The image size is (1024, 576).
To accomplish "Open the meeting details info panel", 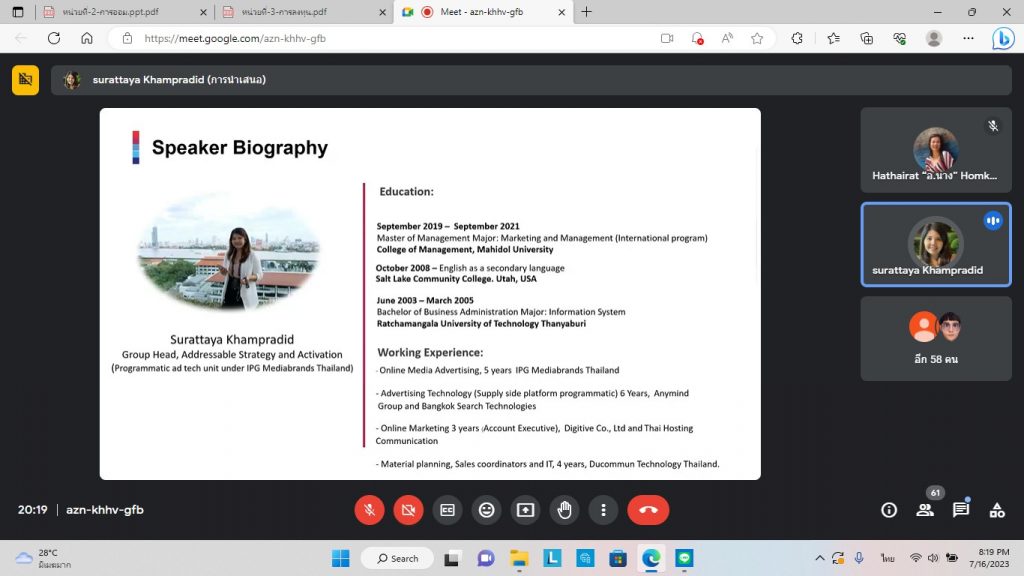I will click(888, 510).
